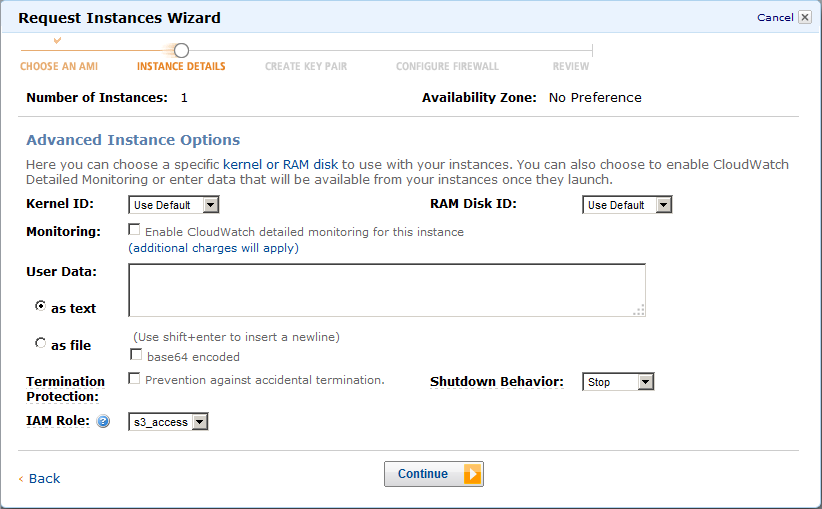Screen dimensions: 822x509
Task: Select the 'as file' radio button
Action: [x=40, y=343]
